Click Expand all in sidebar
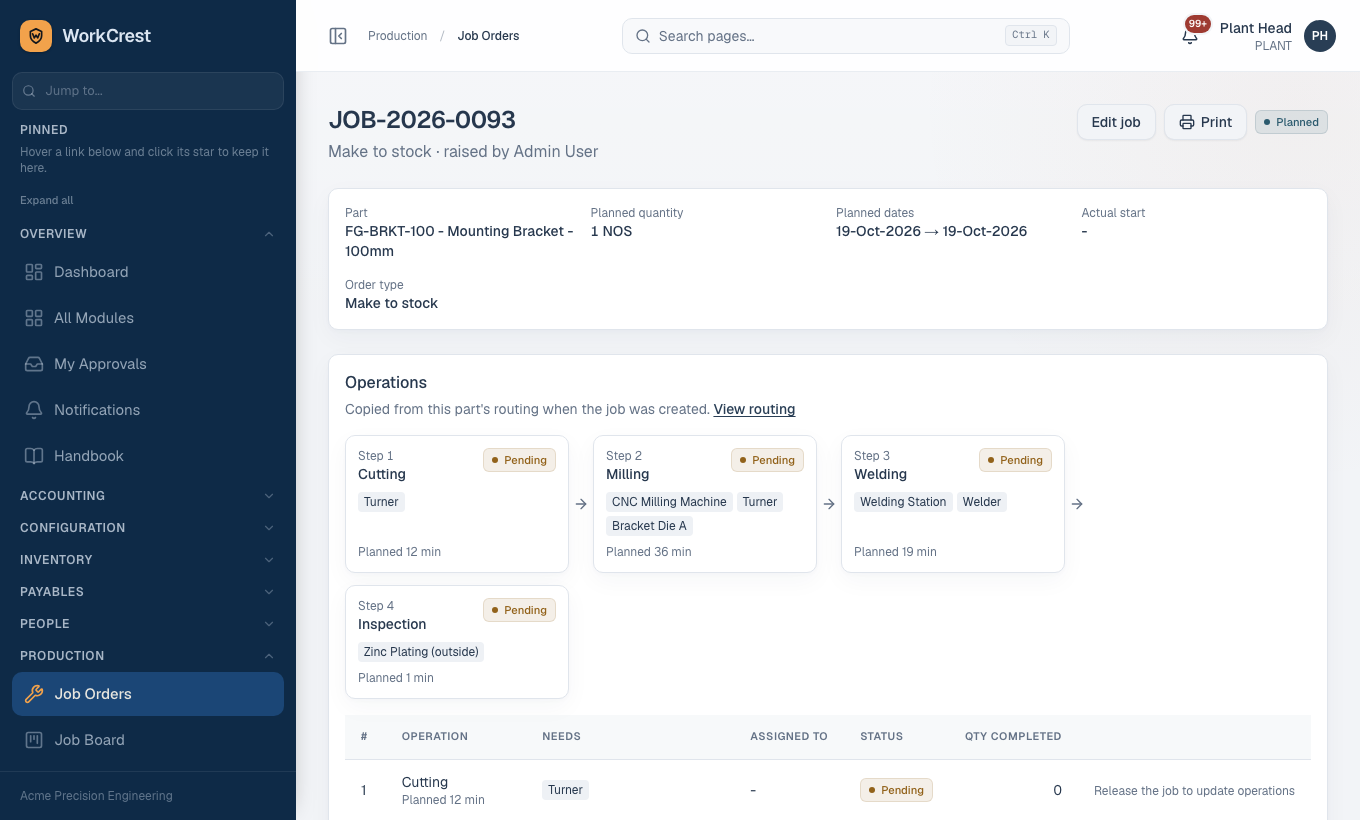Screen dimensions: 1360x820 [x=47, y=200]
